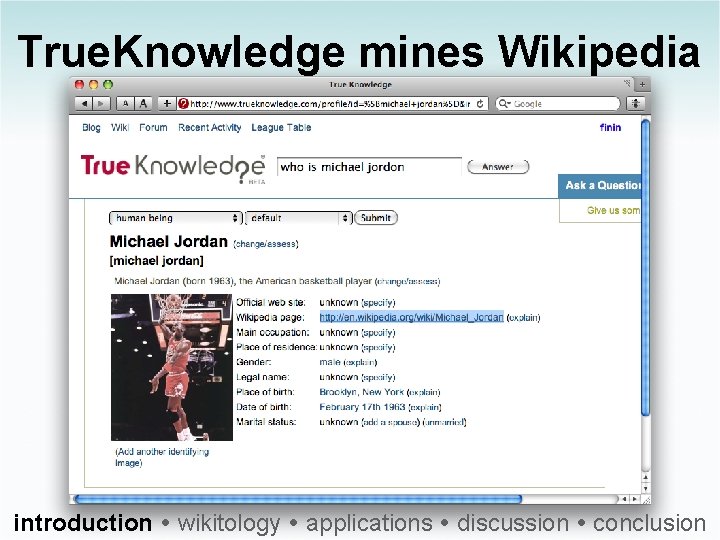Click the Answer button
The image size is (720, 540).
tap(498, 167)
